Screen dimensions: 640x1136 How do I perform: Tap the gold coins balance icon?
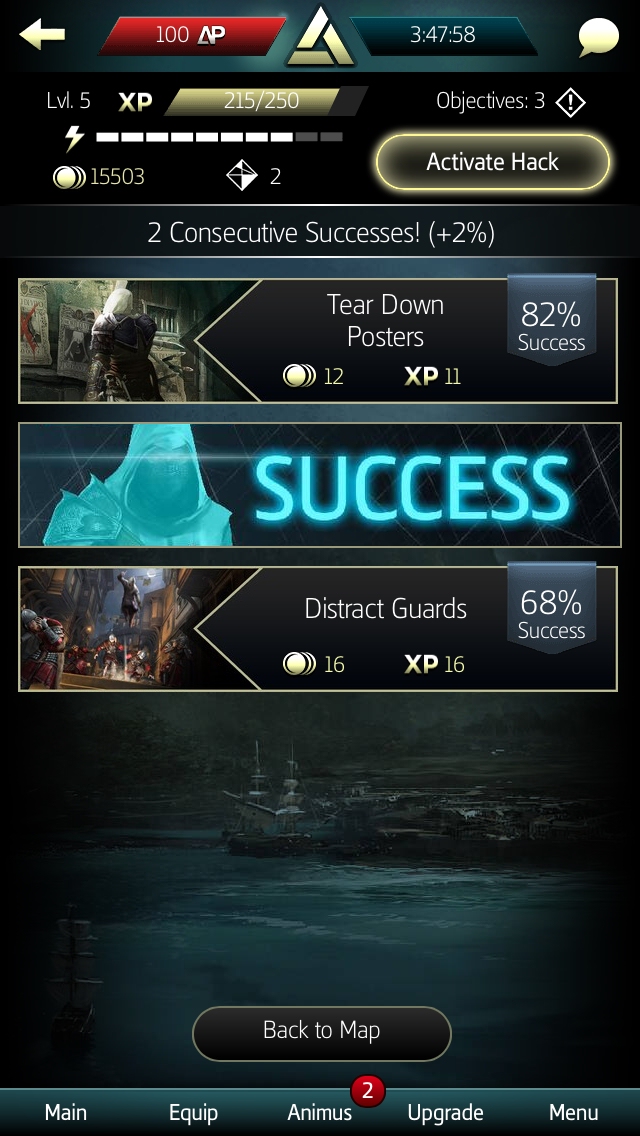tap(69, 177)
